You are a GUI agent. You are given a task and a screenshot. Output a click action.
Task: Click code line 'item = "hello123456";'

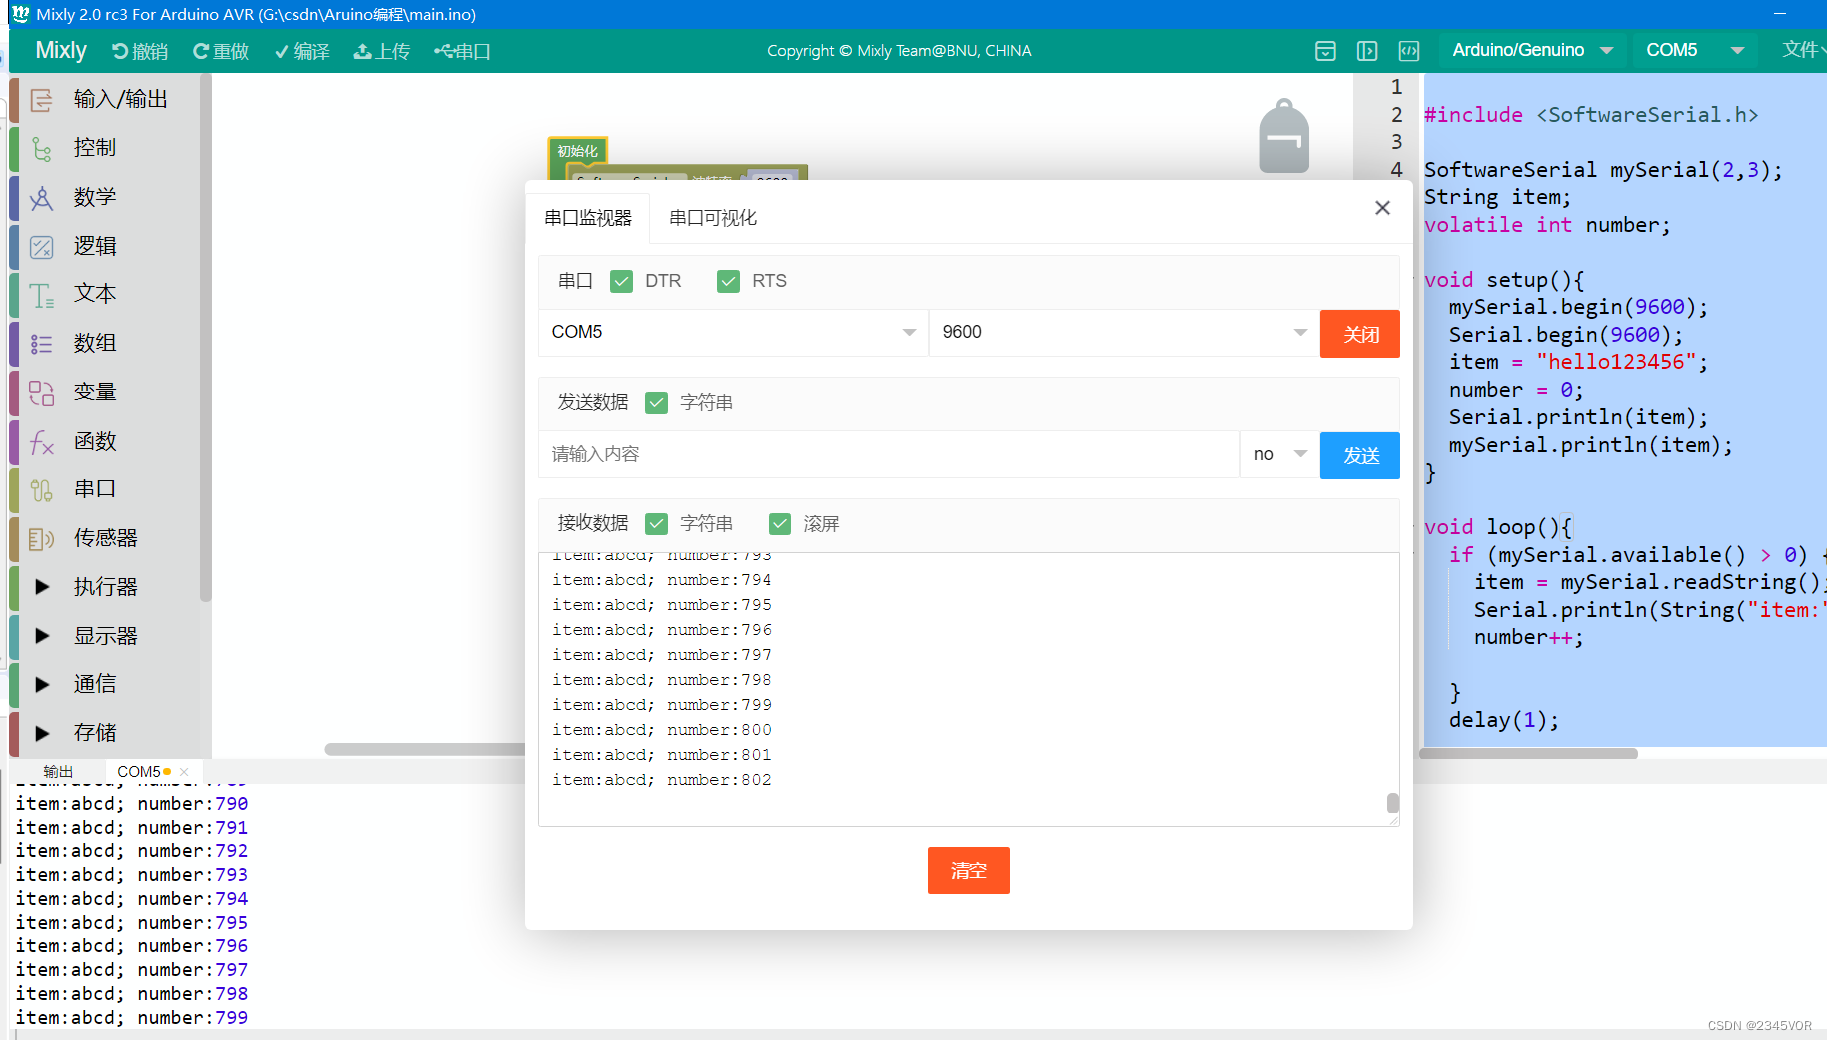(x=1578, y=362)
